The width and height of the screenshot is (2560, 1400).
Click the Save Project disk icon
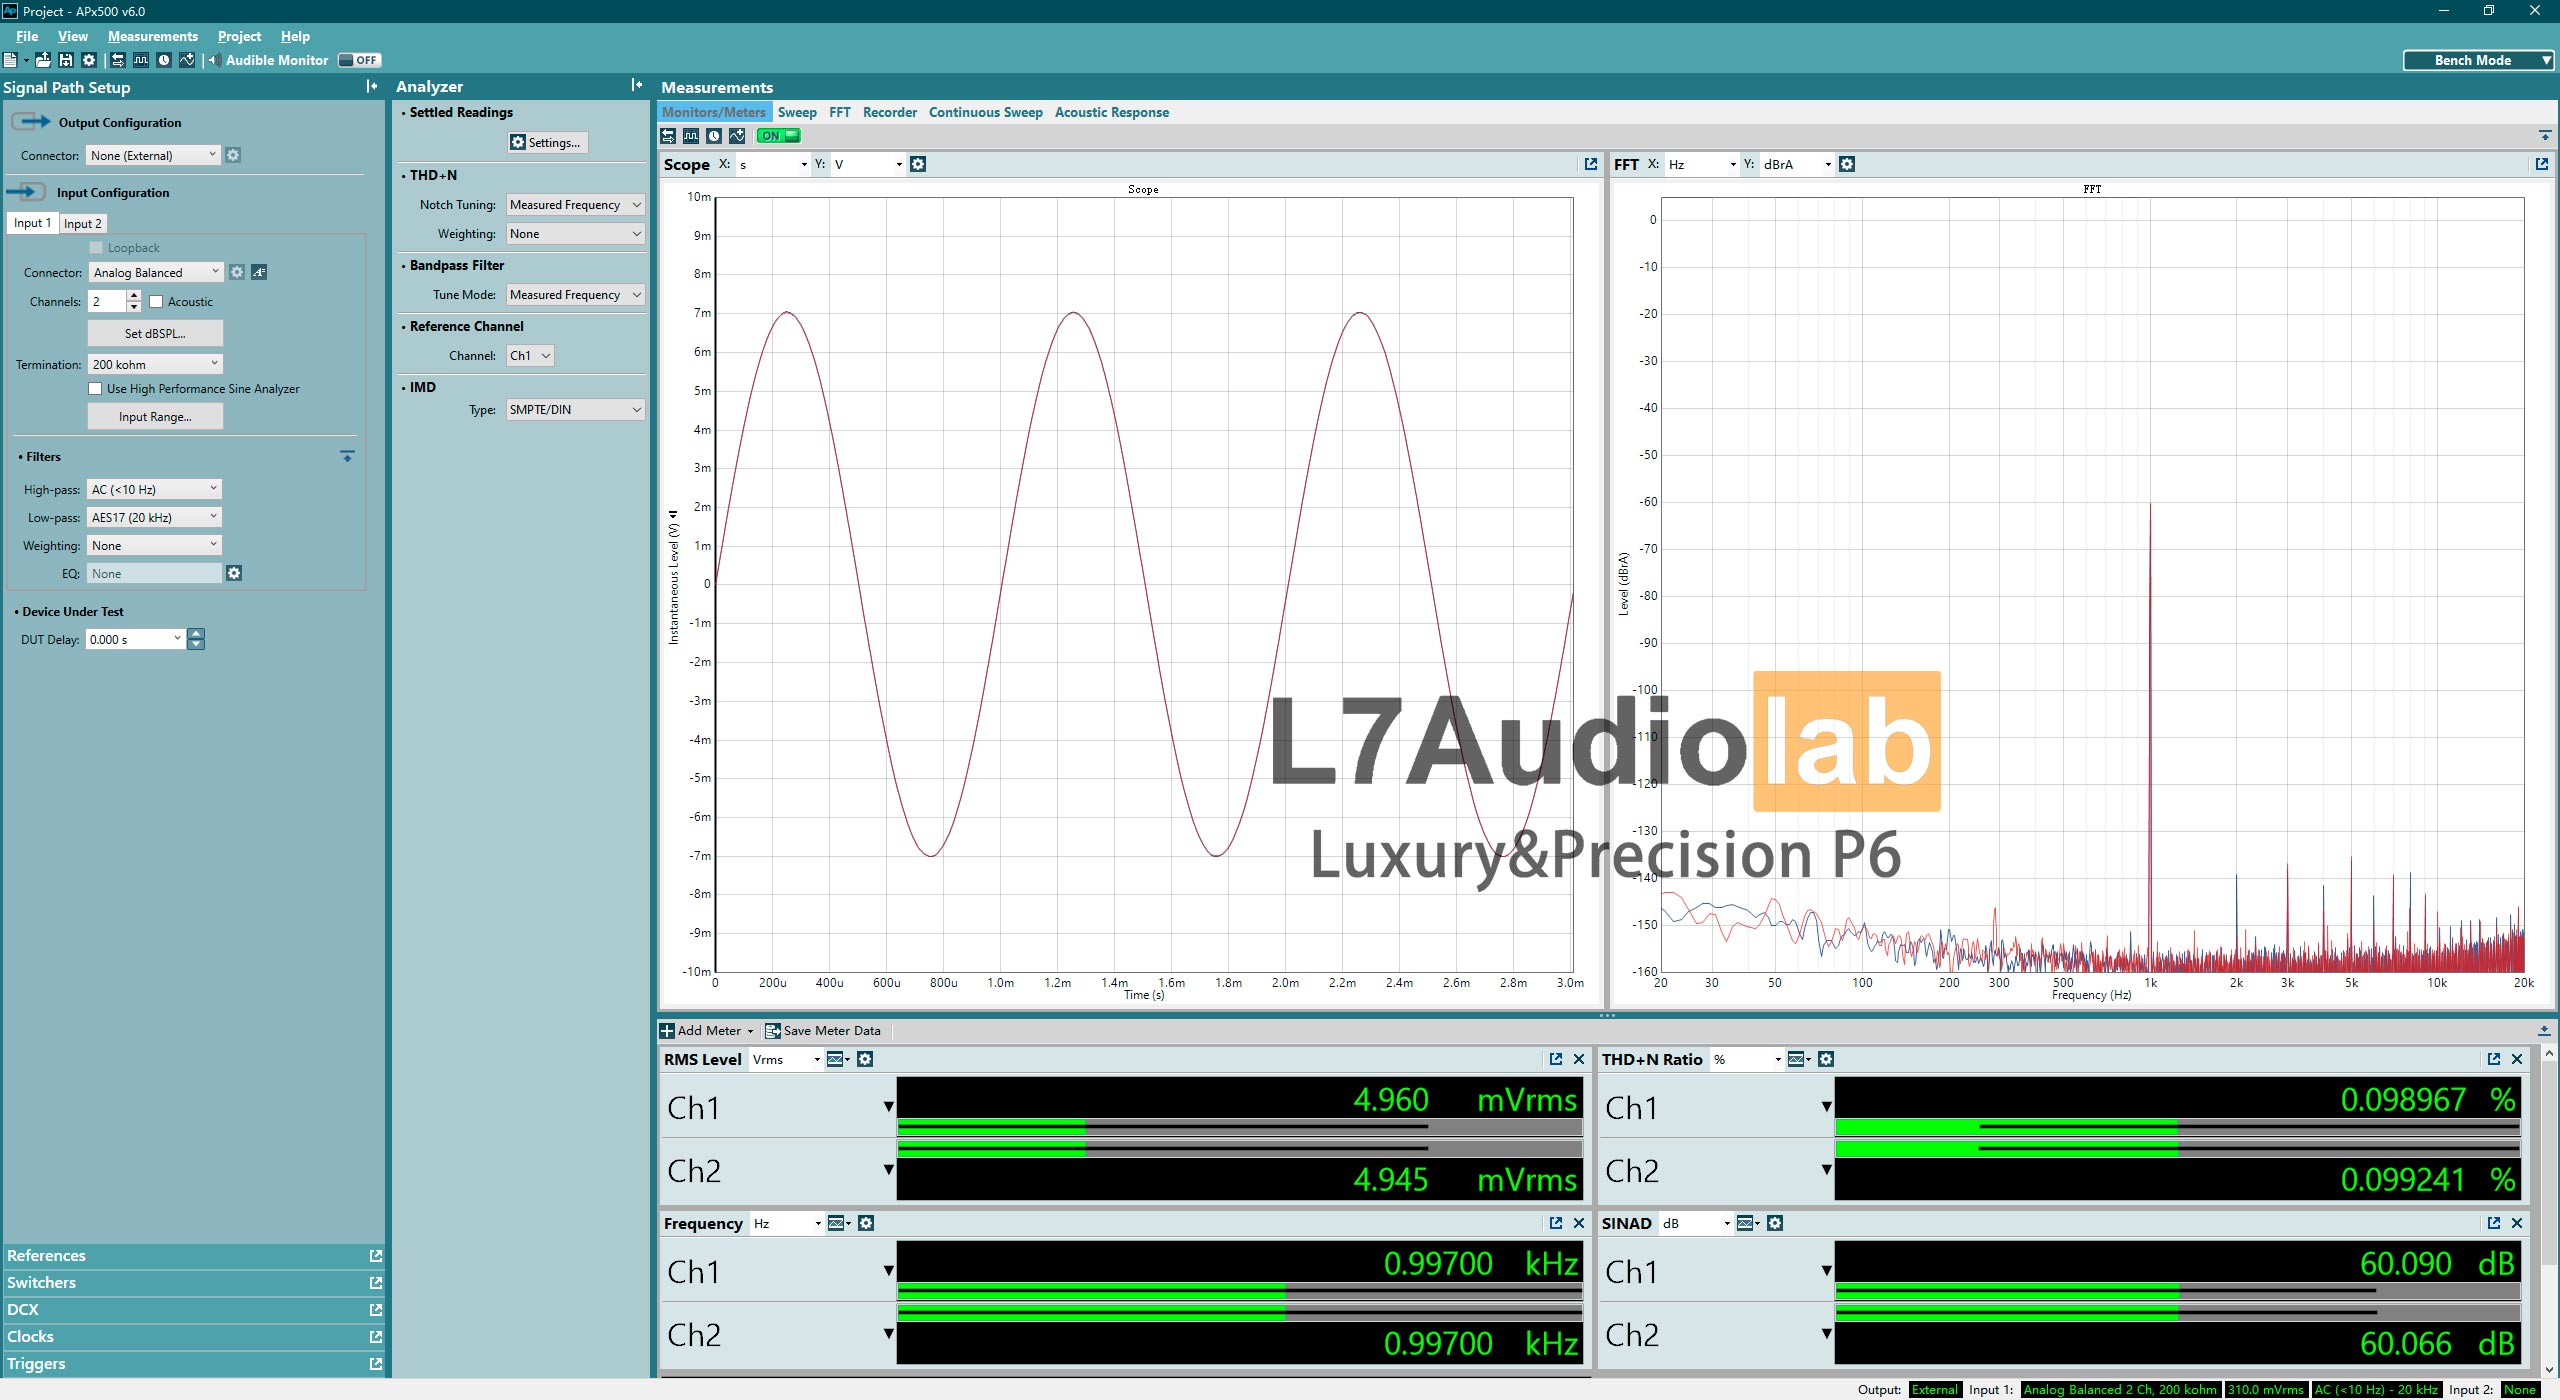point(66,60)
